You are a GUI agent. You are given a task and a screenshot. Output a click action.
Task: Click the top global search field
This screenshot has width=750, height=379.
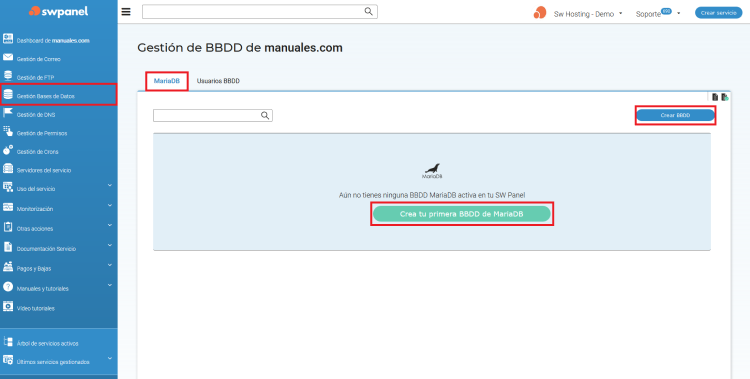point(260,11)
